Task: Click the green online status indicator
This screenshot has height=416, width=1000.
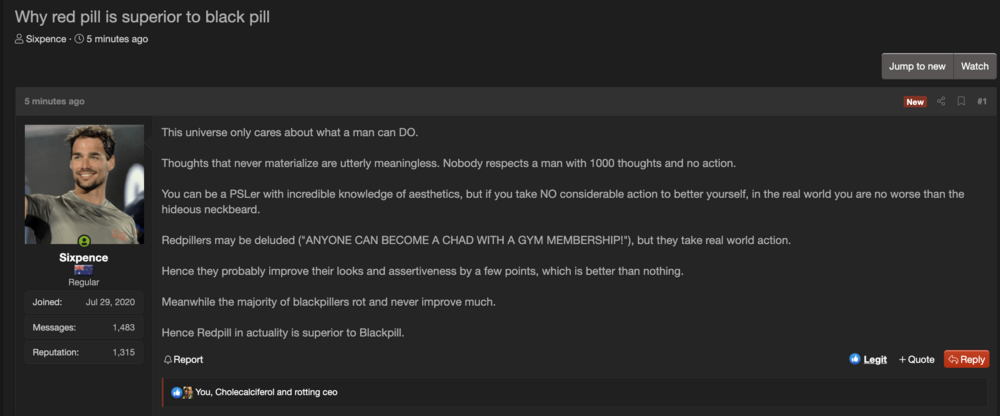Action: coord(84,241)
